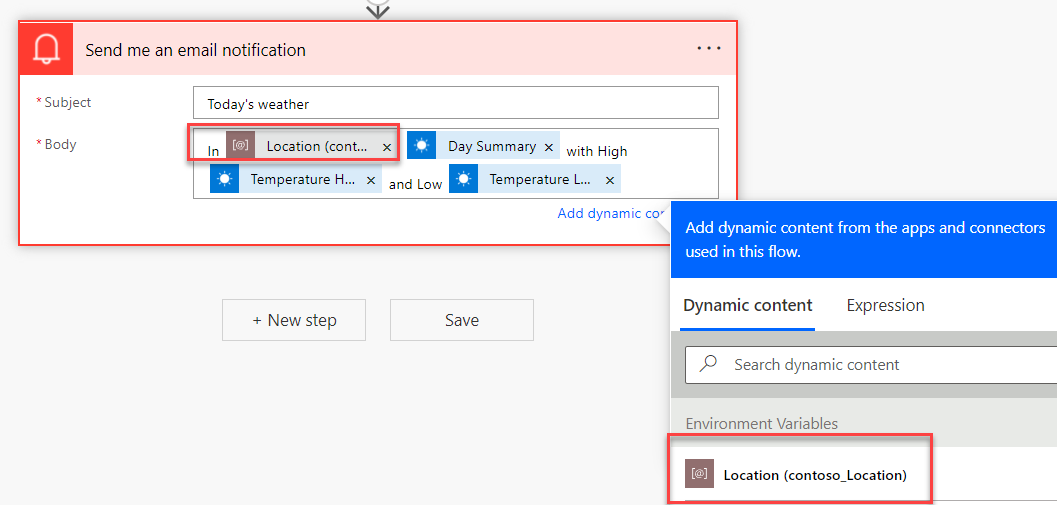Viewport: 1057px width, 505px height.
Task: Click the Location (cont... token label
Action: [x=318, y=146]
